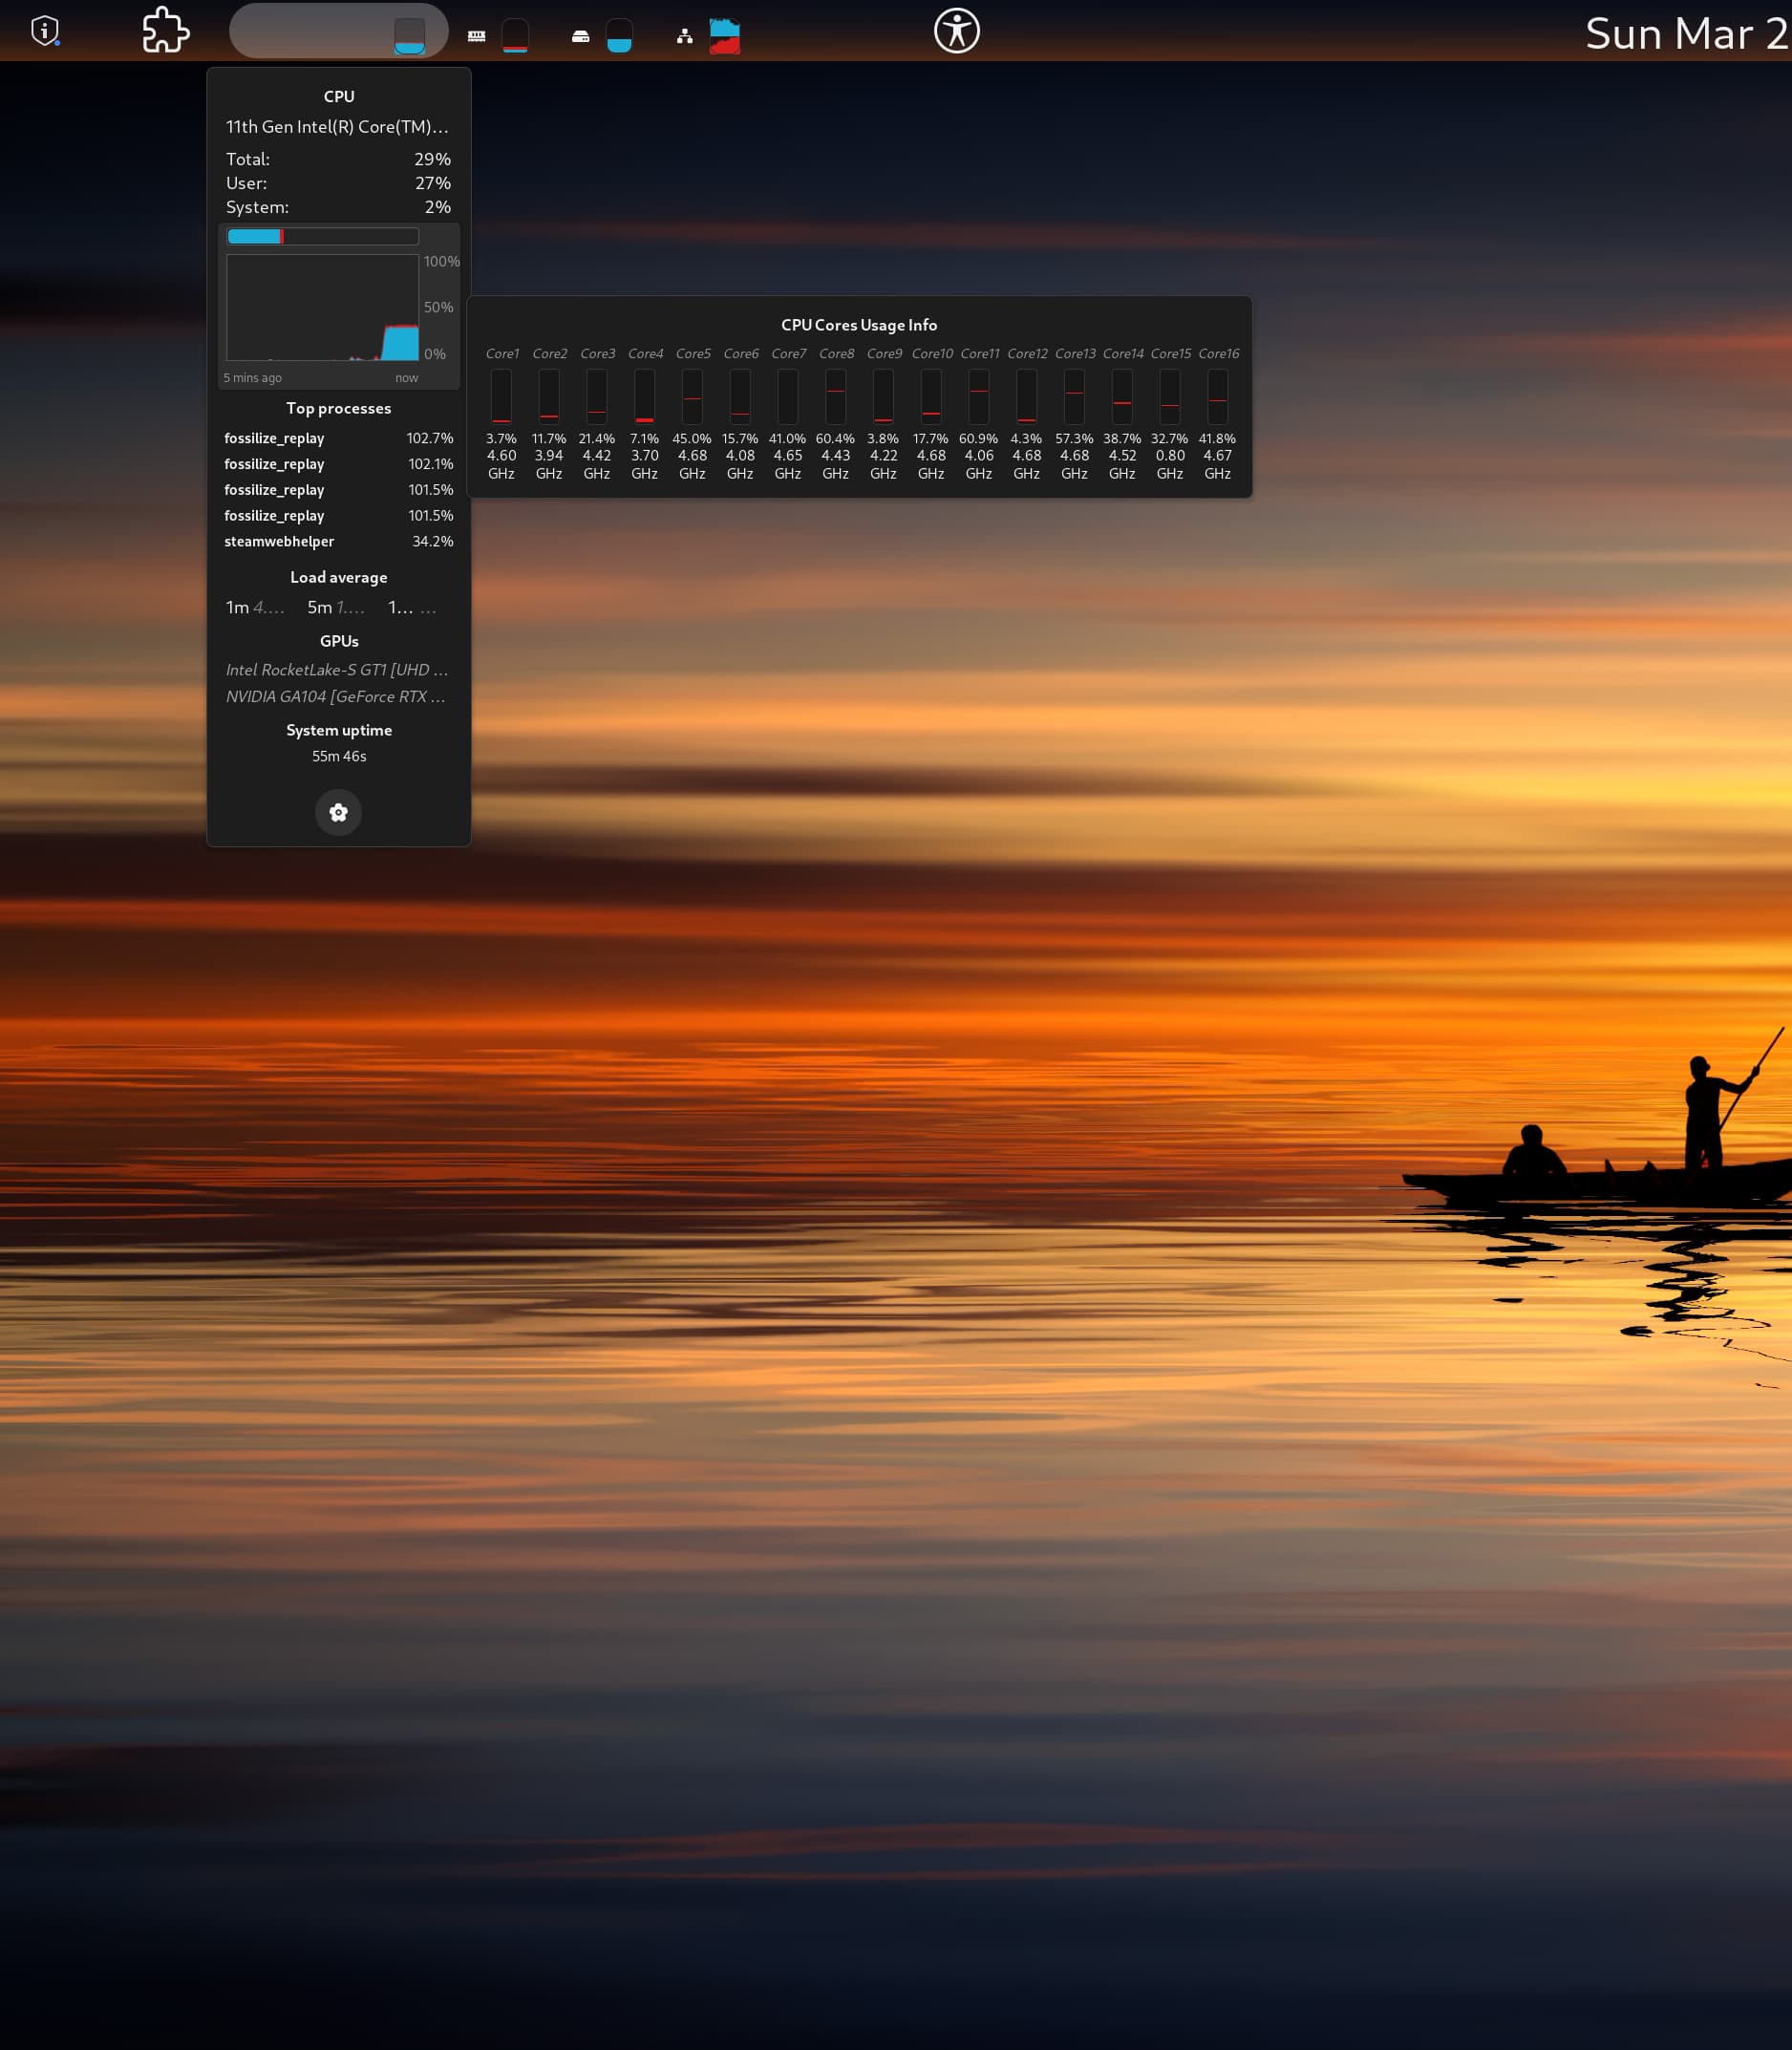The width and height of the screenshot is (1792, 2050).
Task: Click the 11th Gen Intel Core processor name
Action: [x=337, y=127]
